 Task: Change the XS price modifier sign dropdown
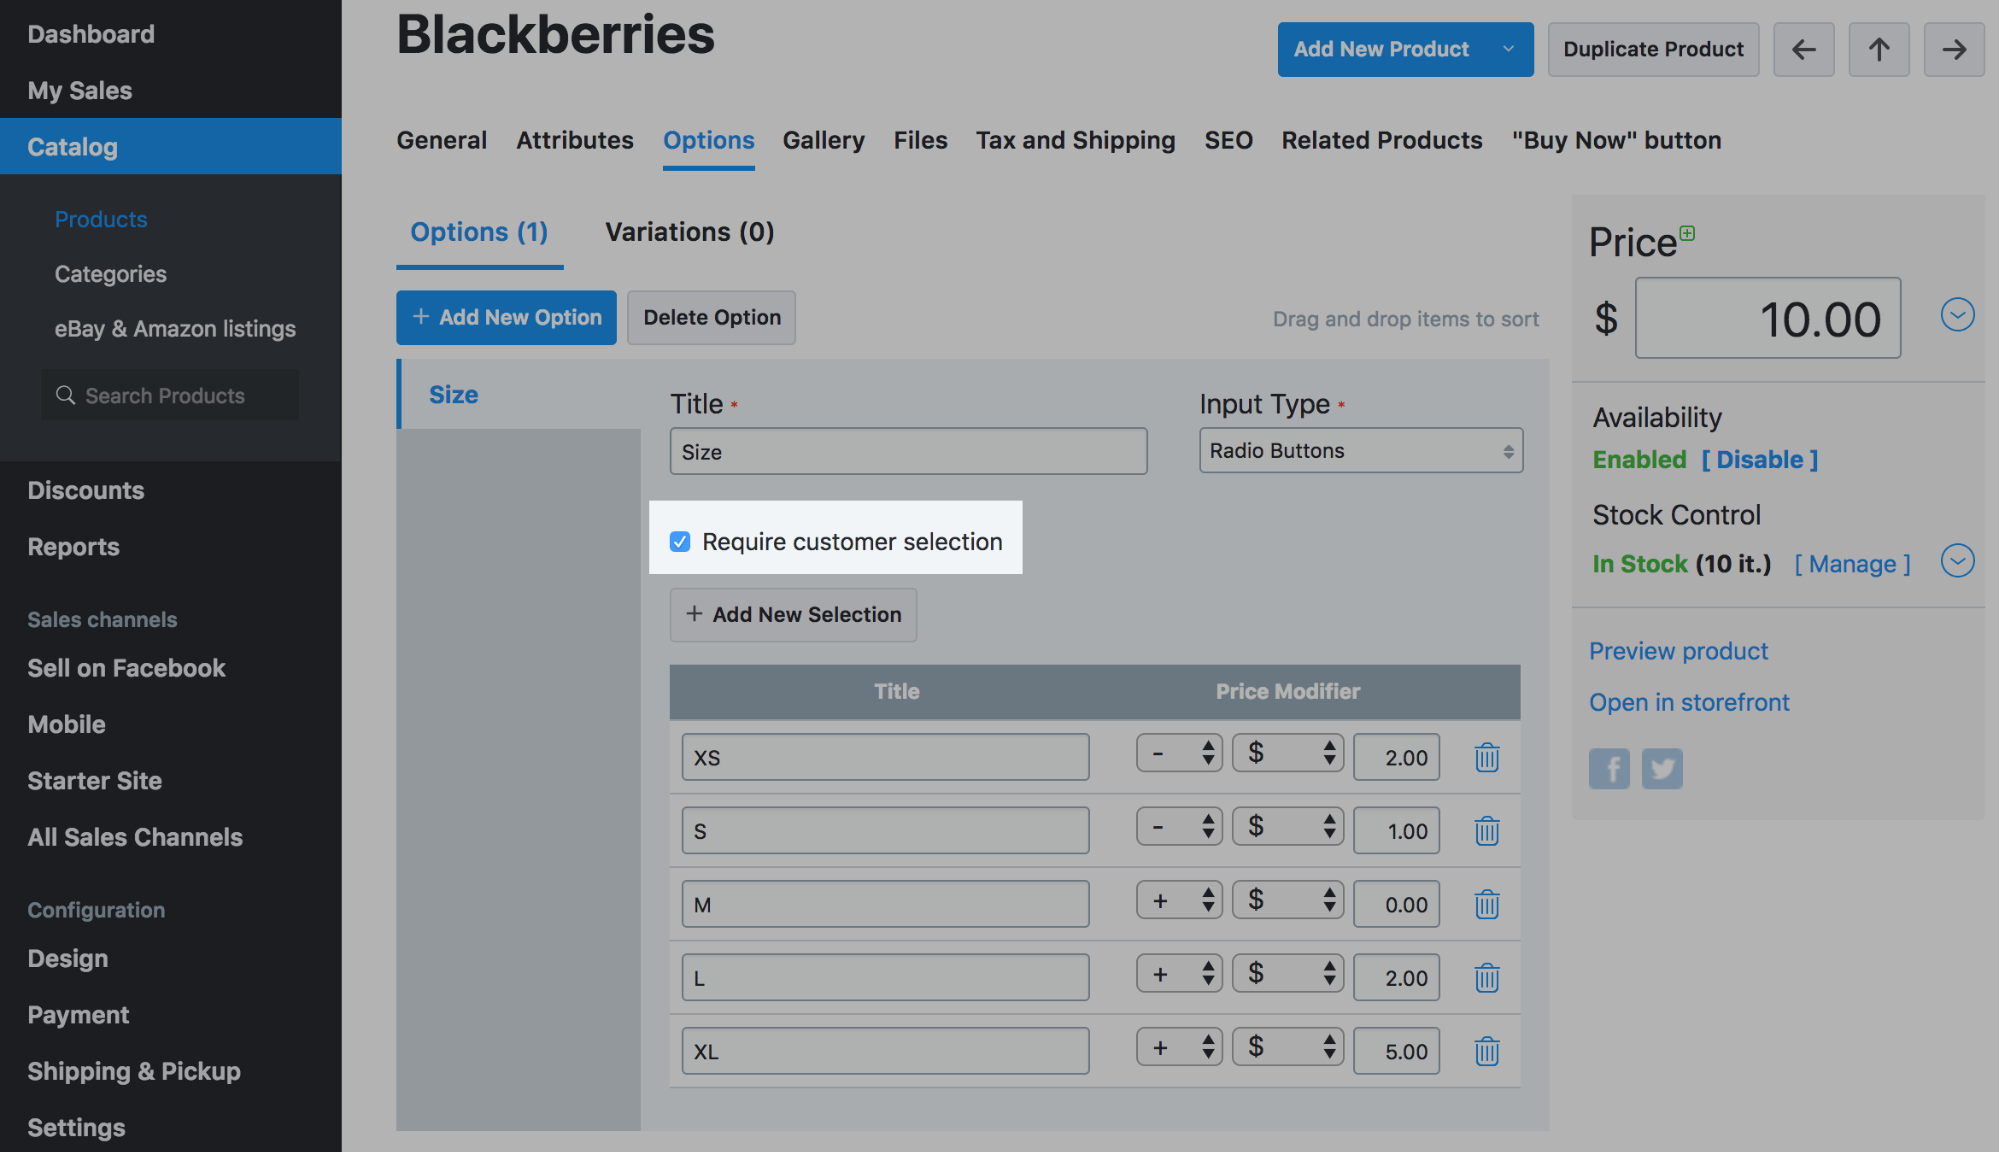click(x=1179, y=754)
